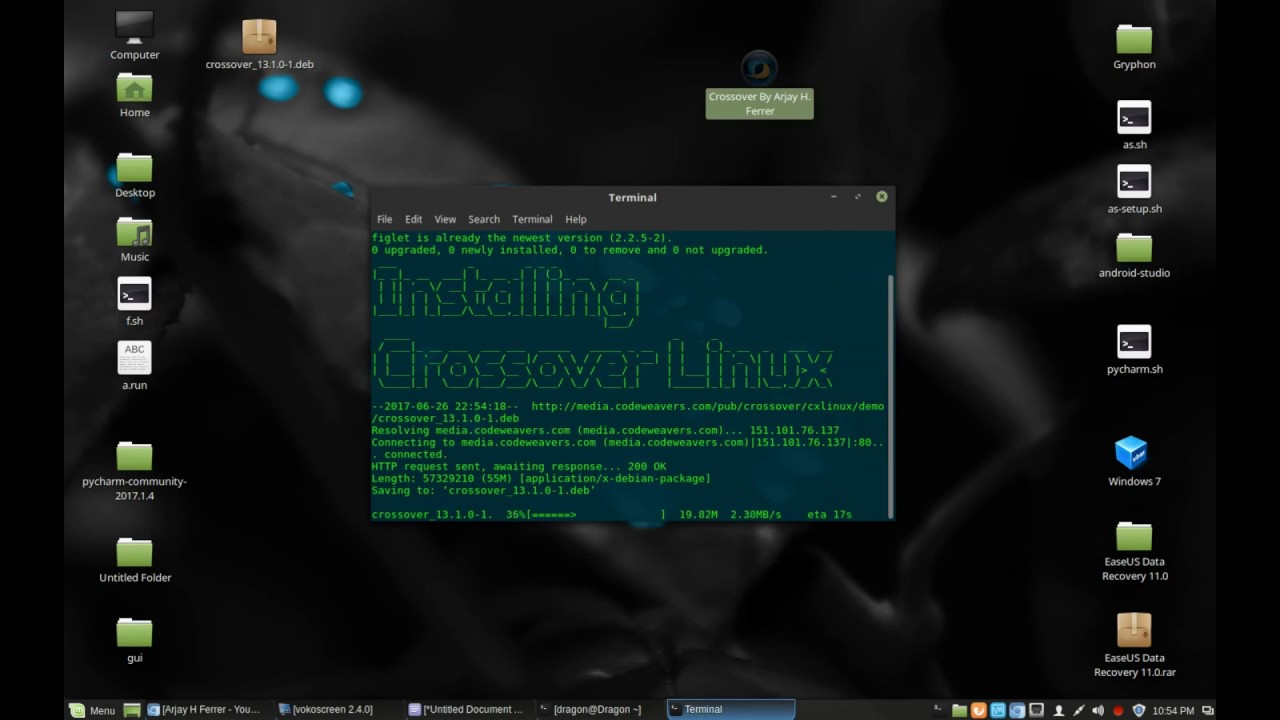Click the red recording indicator tray icon
This screenshot has height=720, width=1280.
tap(1118, 710)
